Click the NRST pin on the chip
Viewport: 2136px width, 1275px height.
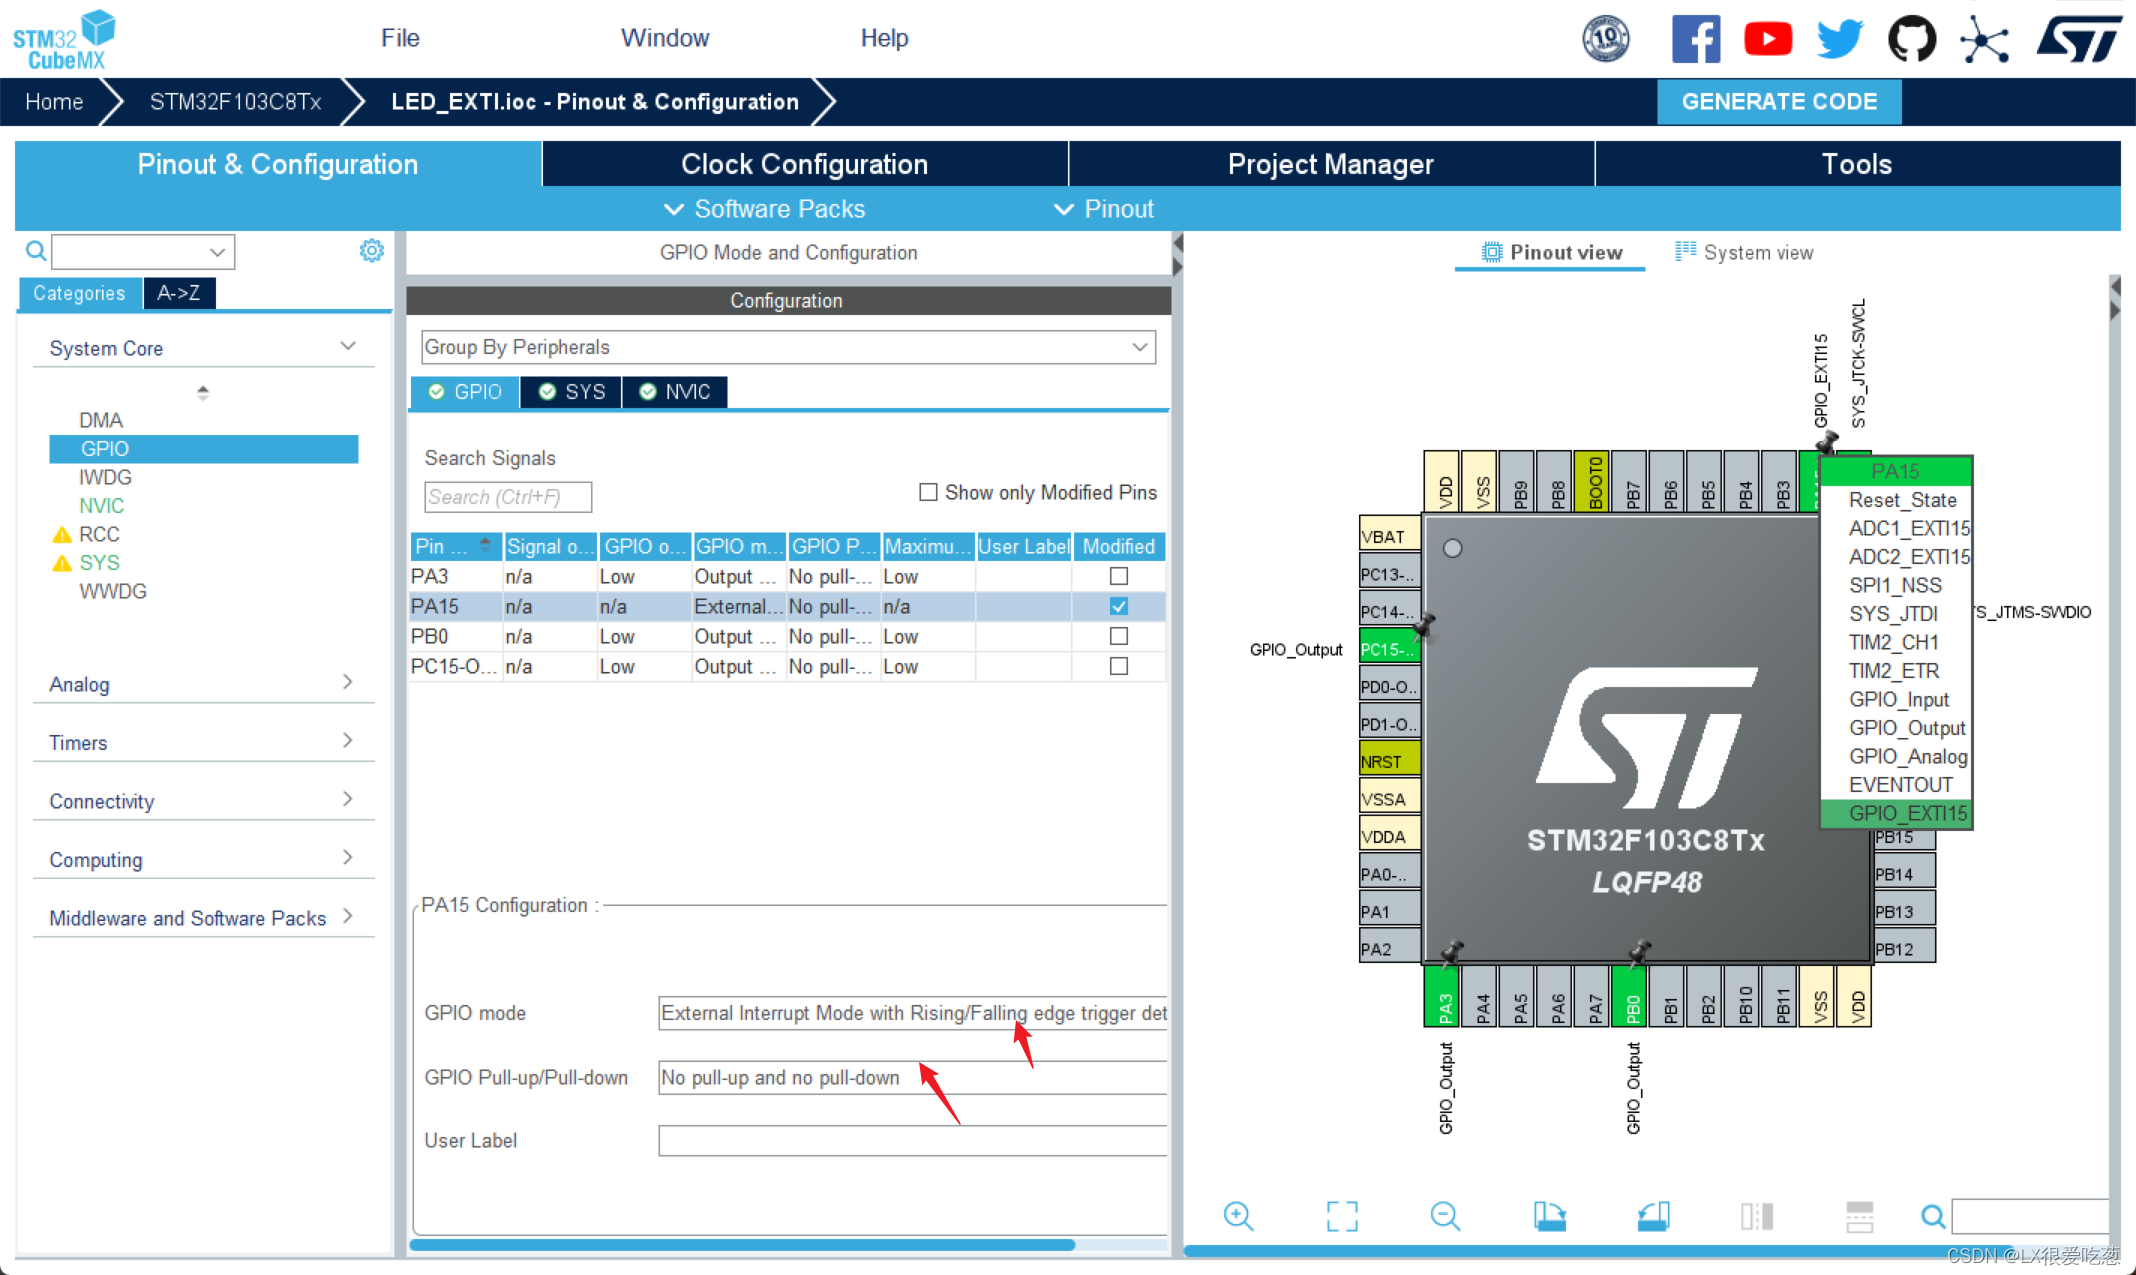[1389, 761]
